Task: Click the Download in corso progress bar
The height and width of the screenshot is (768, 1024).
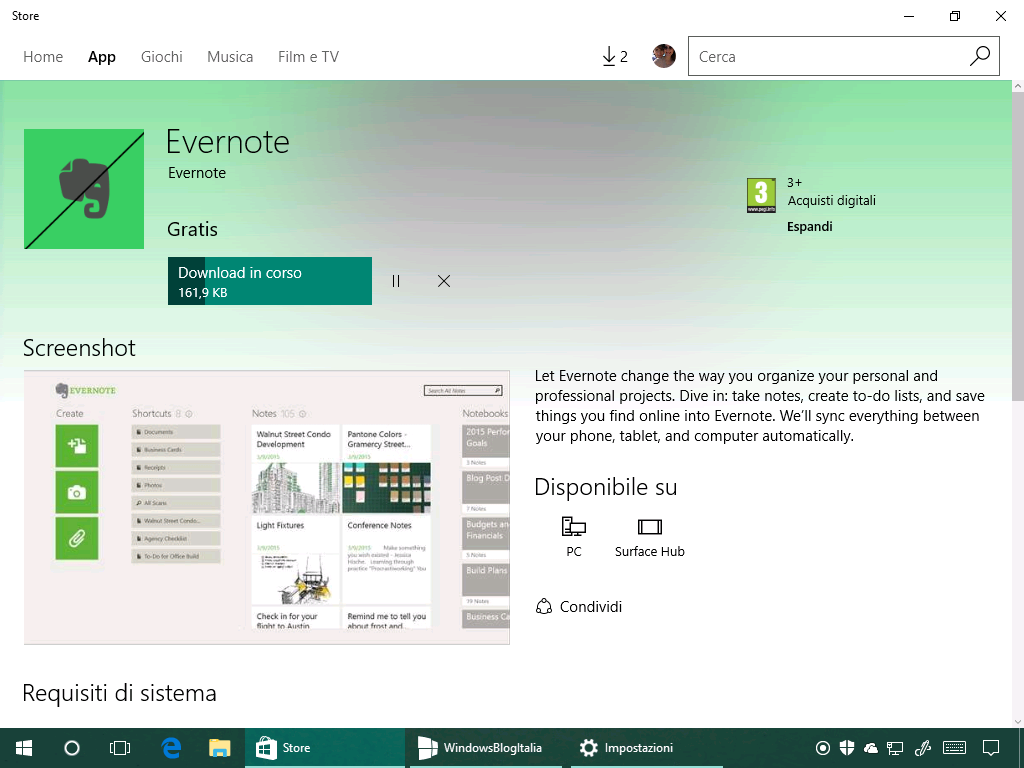Action: pyautogui.click(x=270, y=281)
